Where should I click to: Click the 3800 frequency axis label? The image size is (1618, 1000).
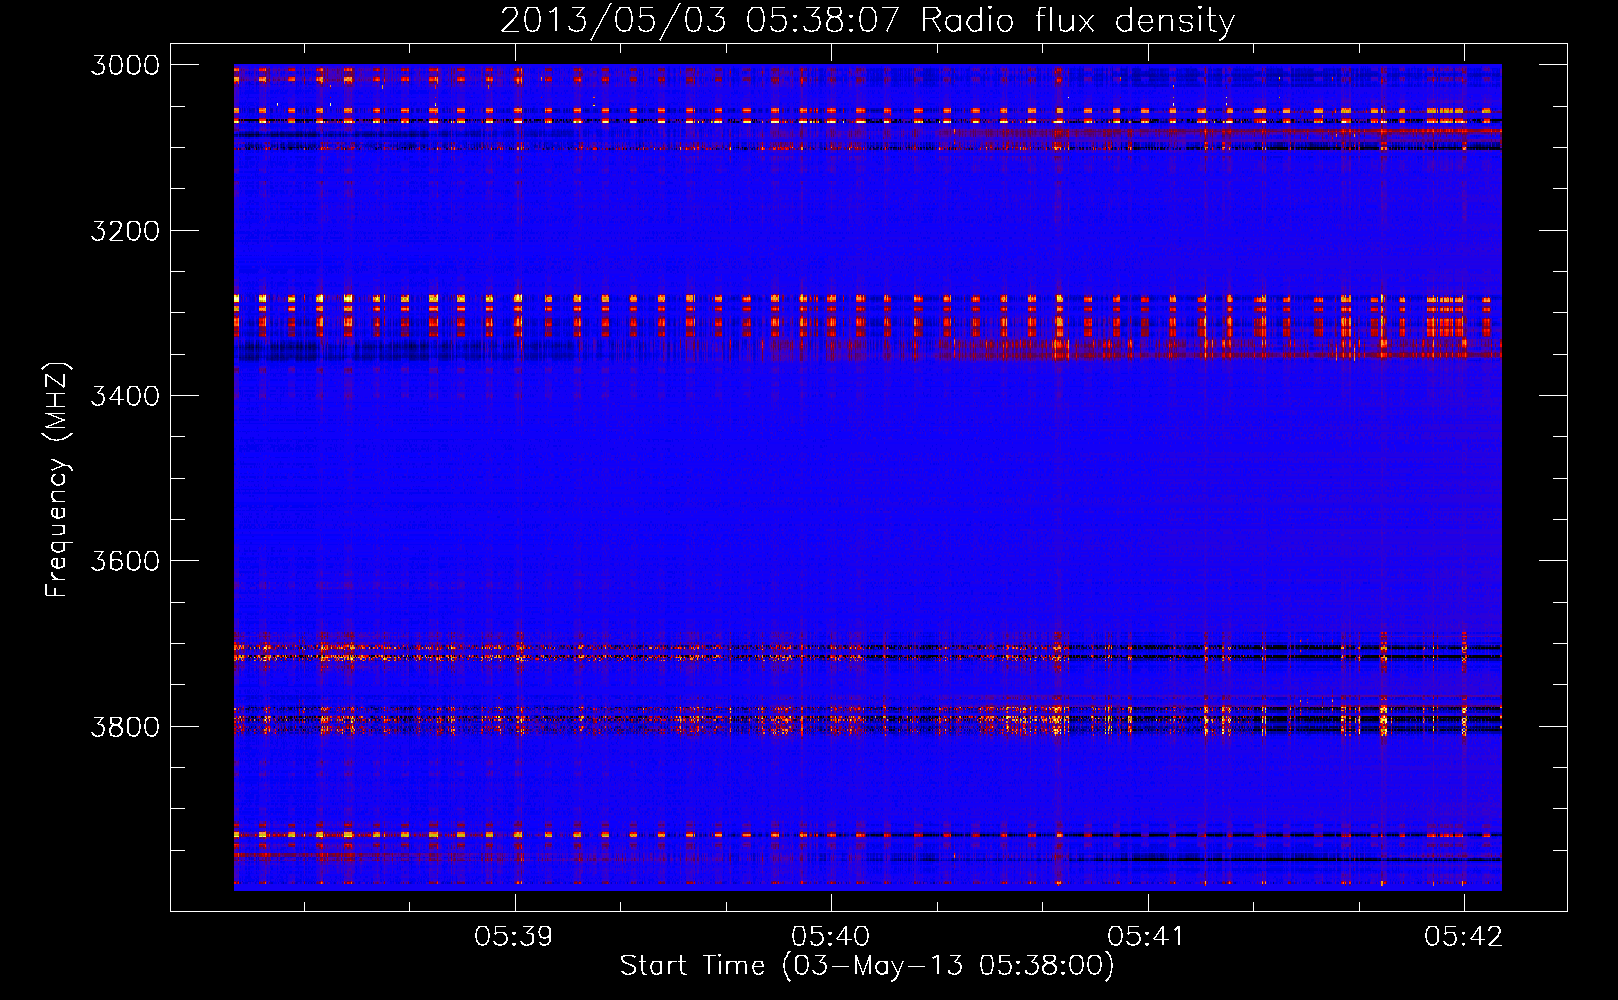tap(125, 726)
